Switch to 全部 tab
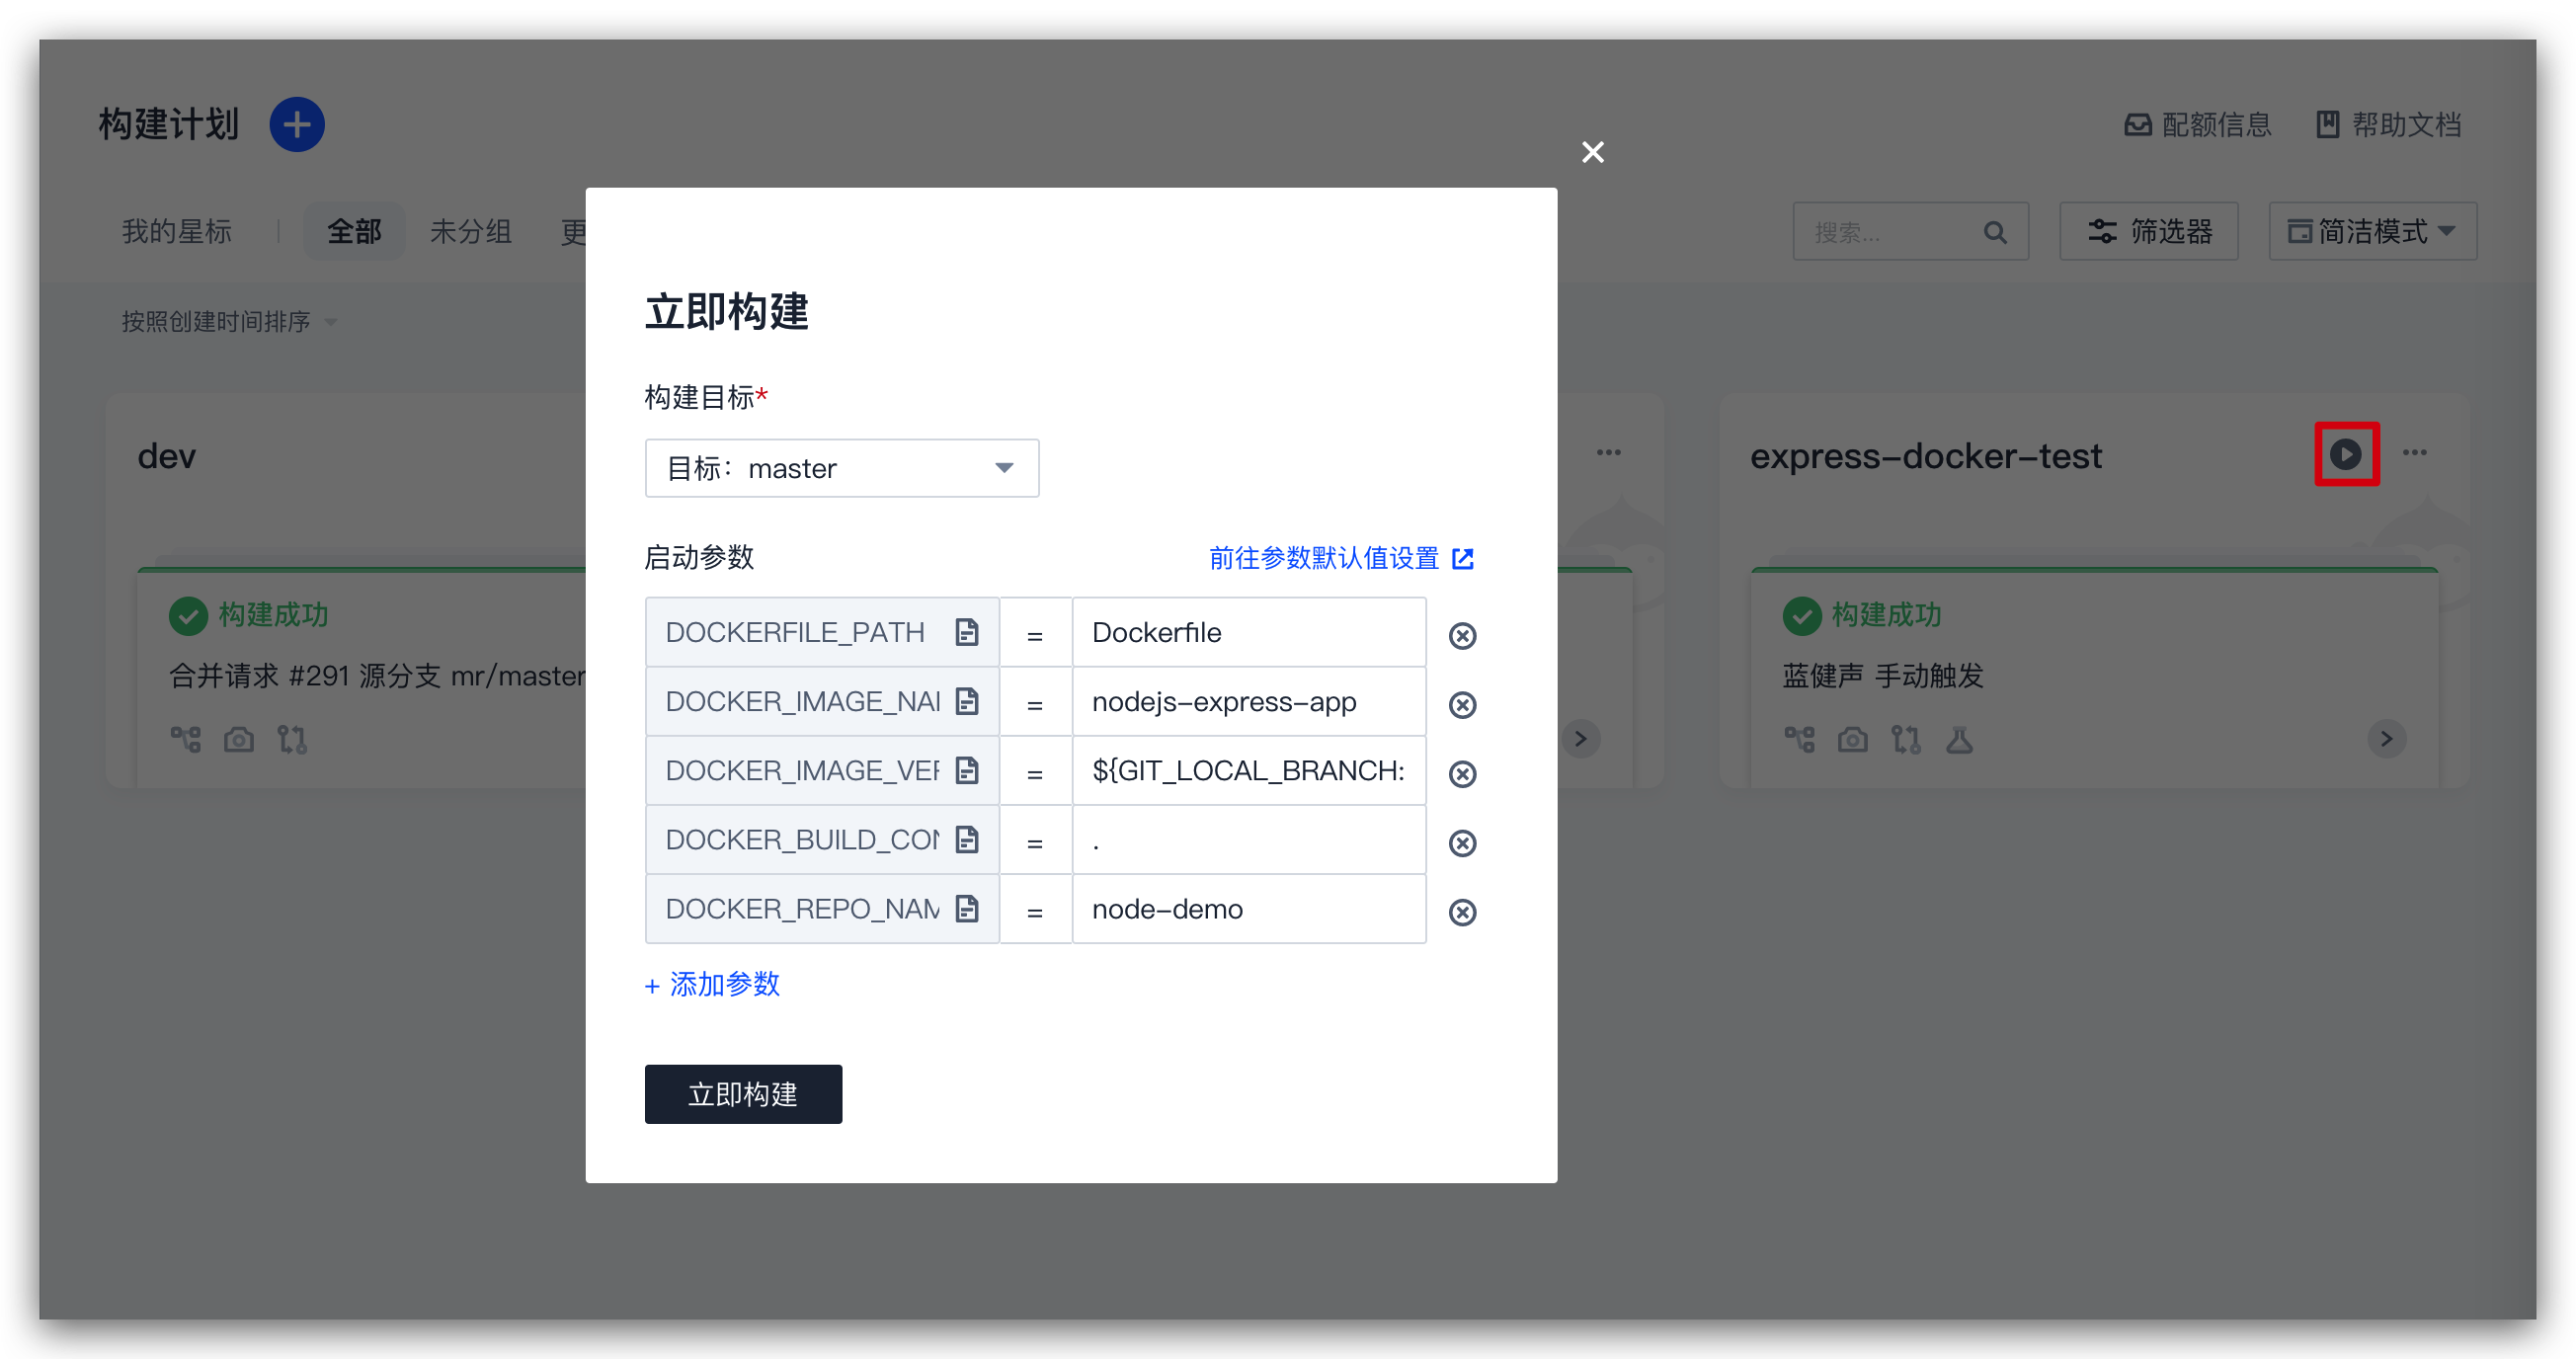Viewport: 2576px width, 1359px height. click(354, 232)
